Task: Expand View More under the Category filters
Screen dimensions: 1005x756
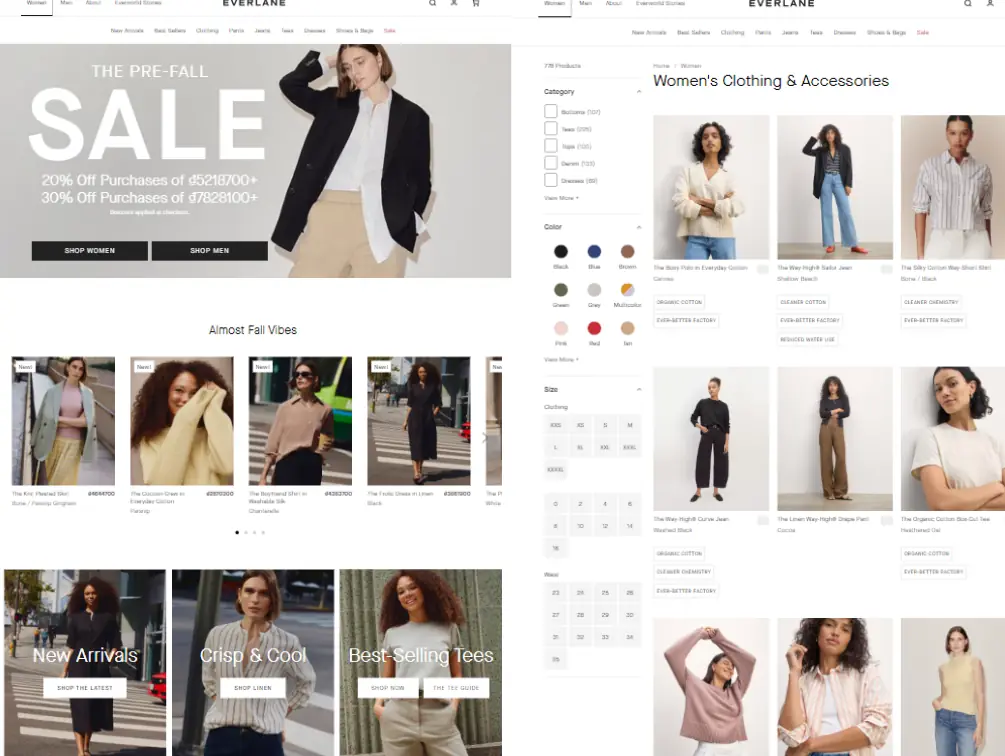Action: tap(561, 198)
